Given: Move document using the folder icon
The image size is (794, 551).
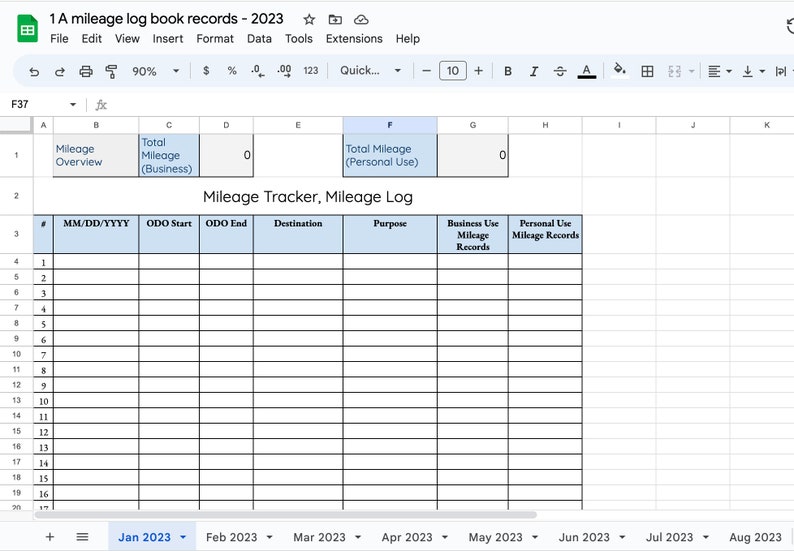Looking at the screenshot, I should tap(335, 20).
